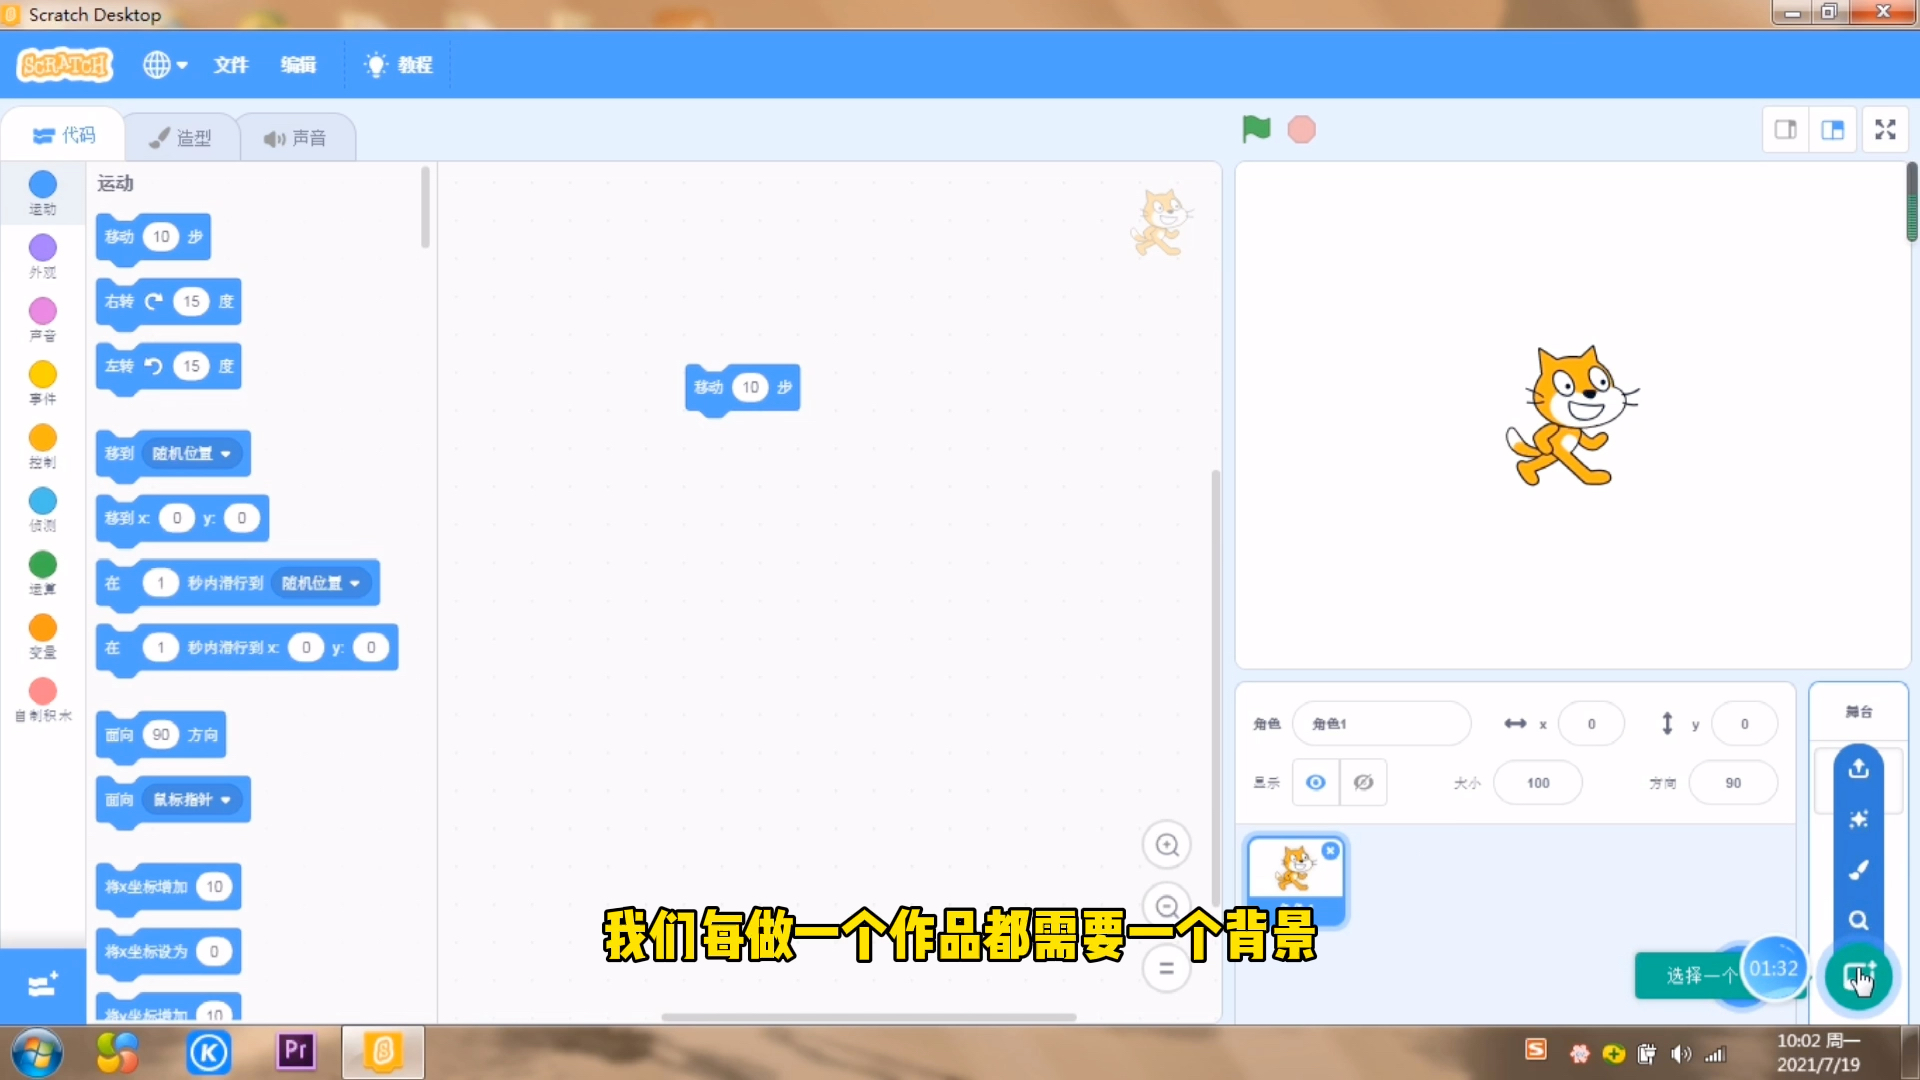Screen dimensions: 1920x1080
Task: Pick a surprise random backdrop
Action: click(x=1859, y=820)
